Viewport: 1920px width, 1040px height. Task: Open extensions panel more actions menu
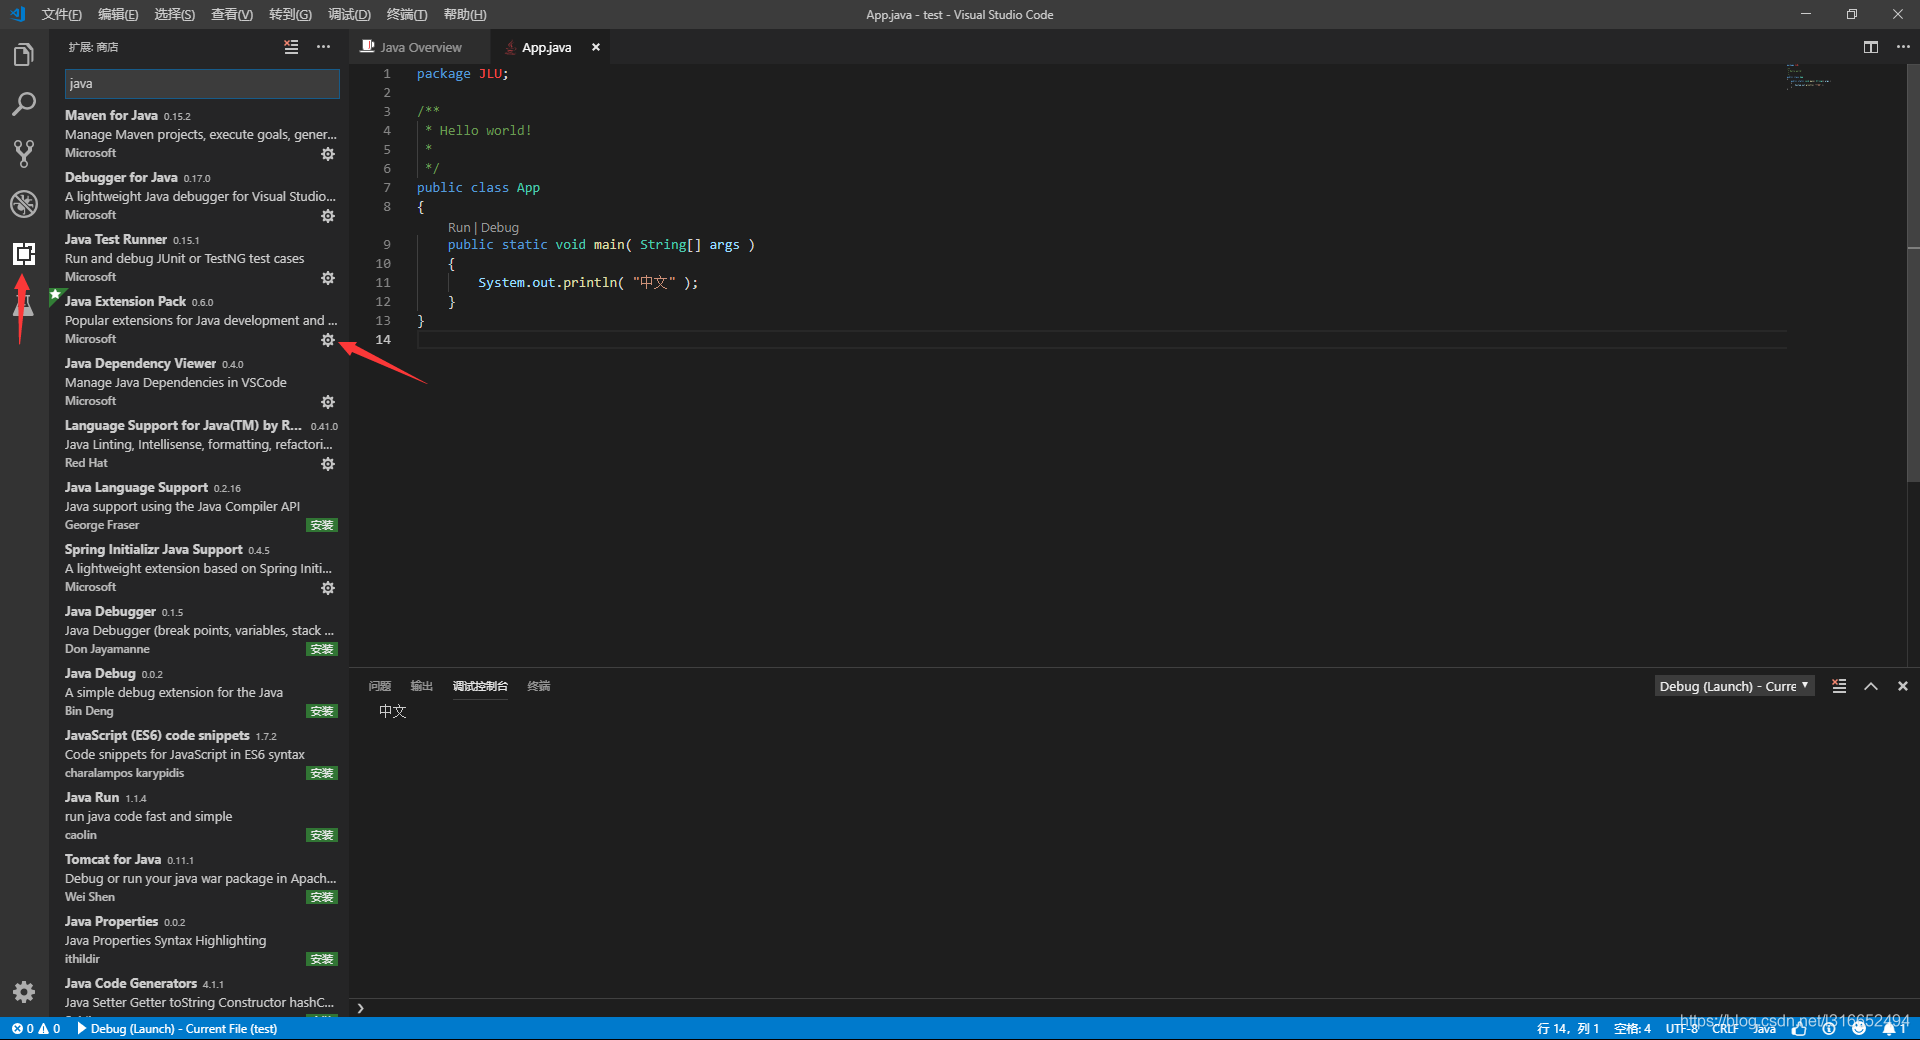pyautogui.click(x=323, y=47)
